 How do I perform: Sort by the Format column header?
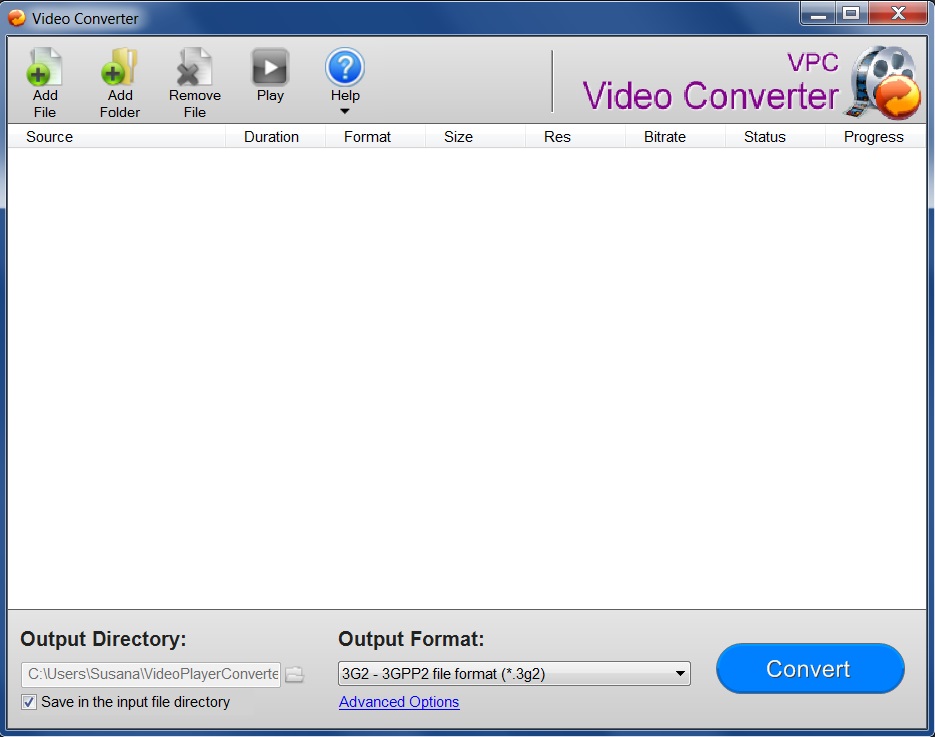[x=375, y=137]
